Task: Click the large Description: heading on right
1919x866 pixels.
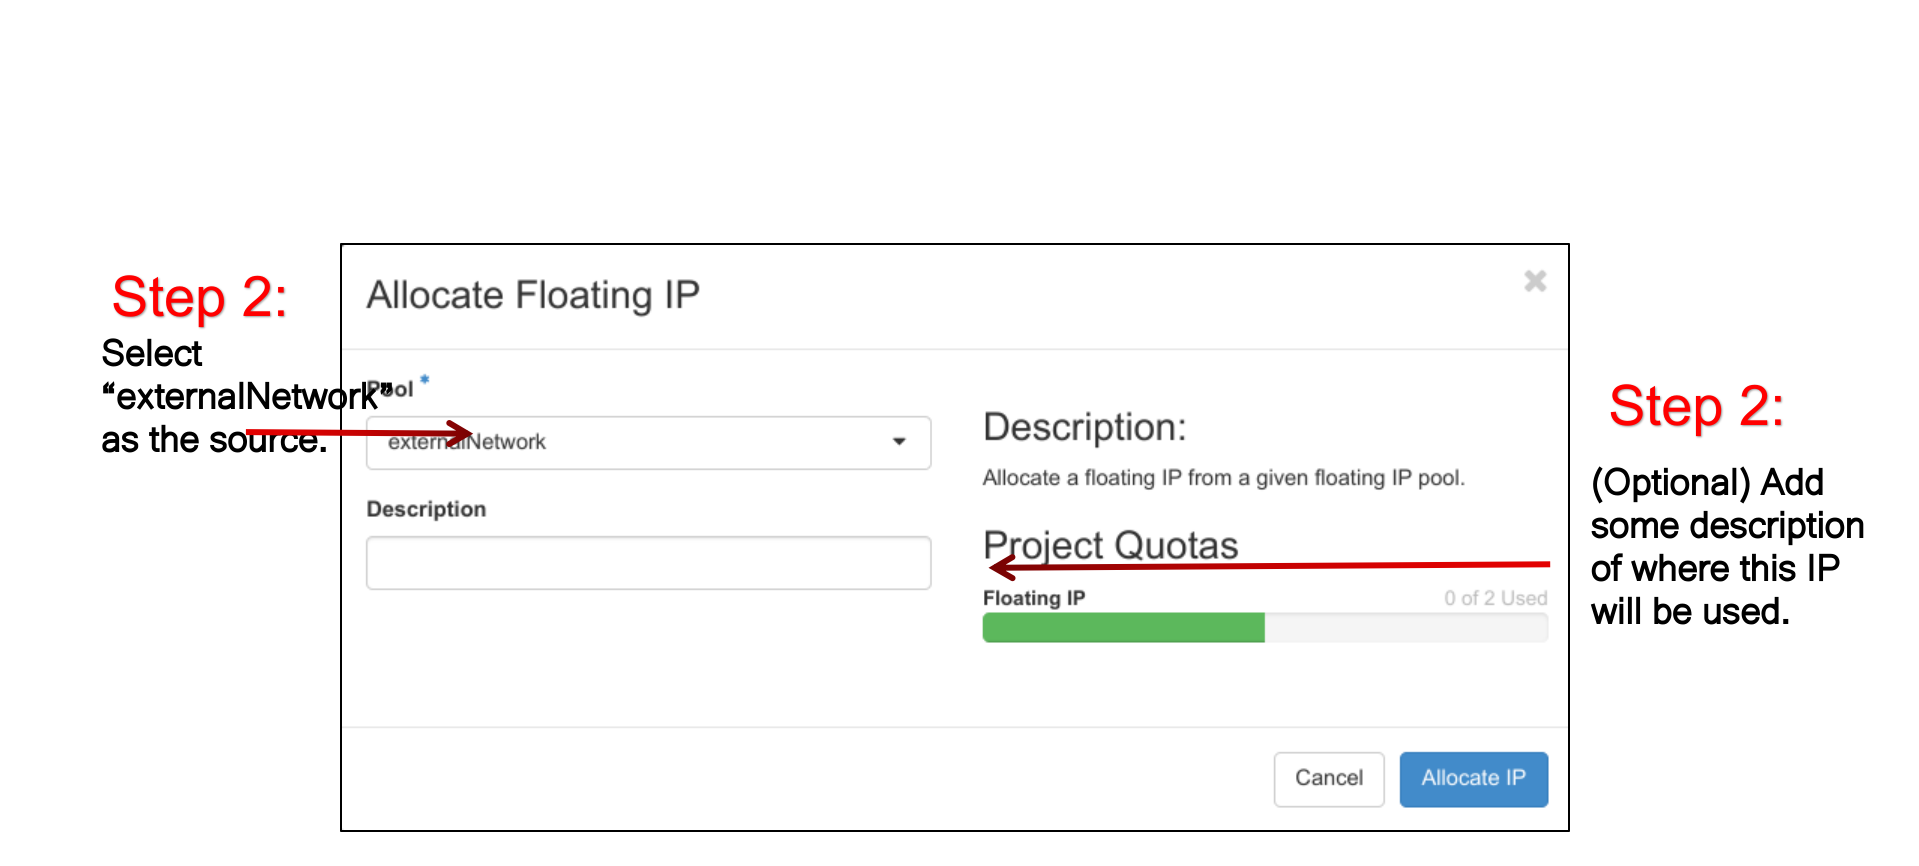Action: [1085, 427]
